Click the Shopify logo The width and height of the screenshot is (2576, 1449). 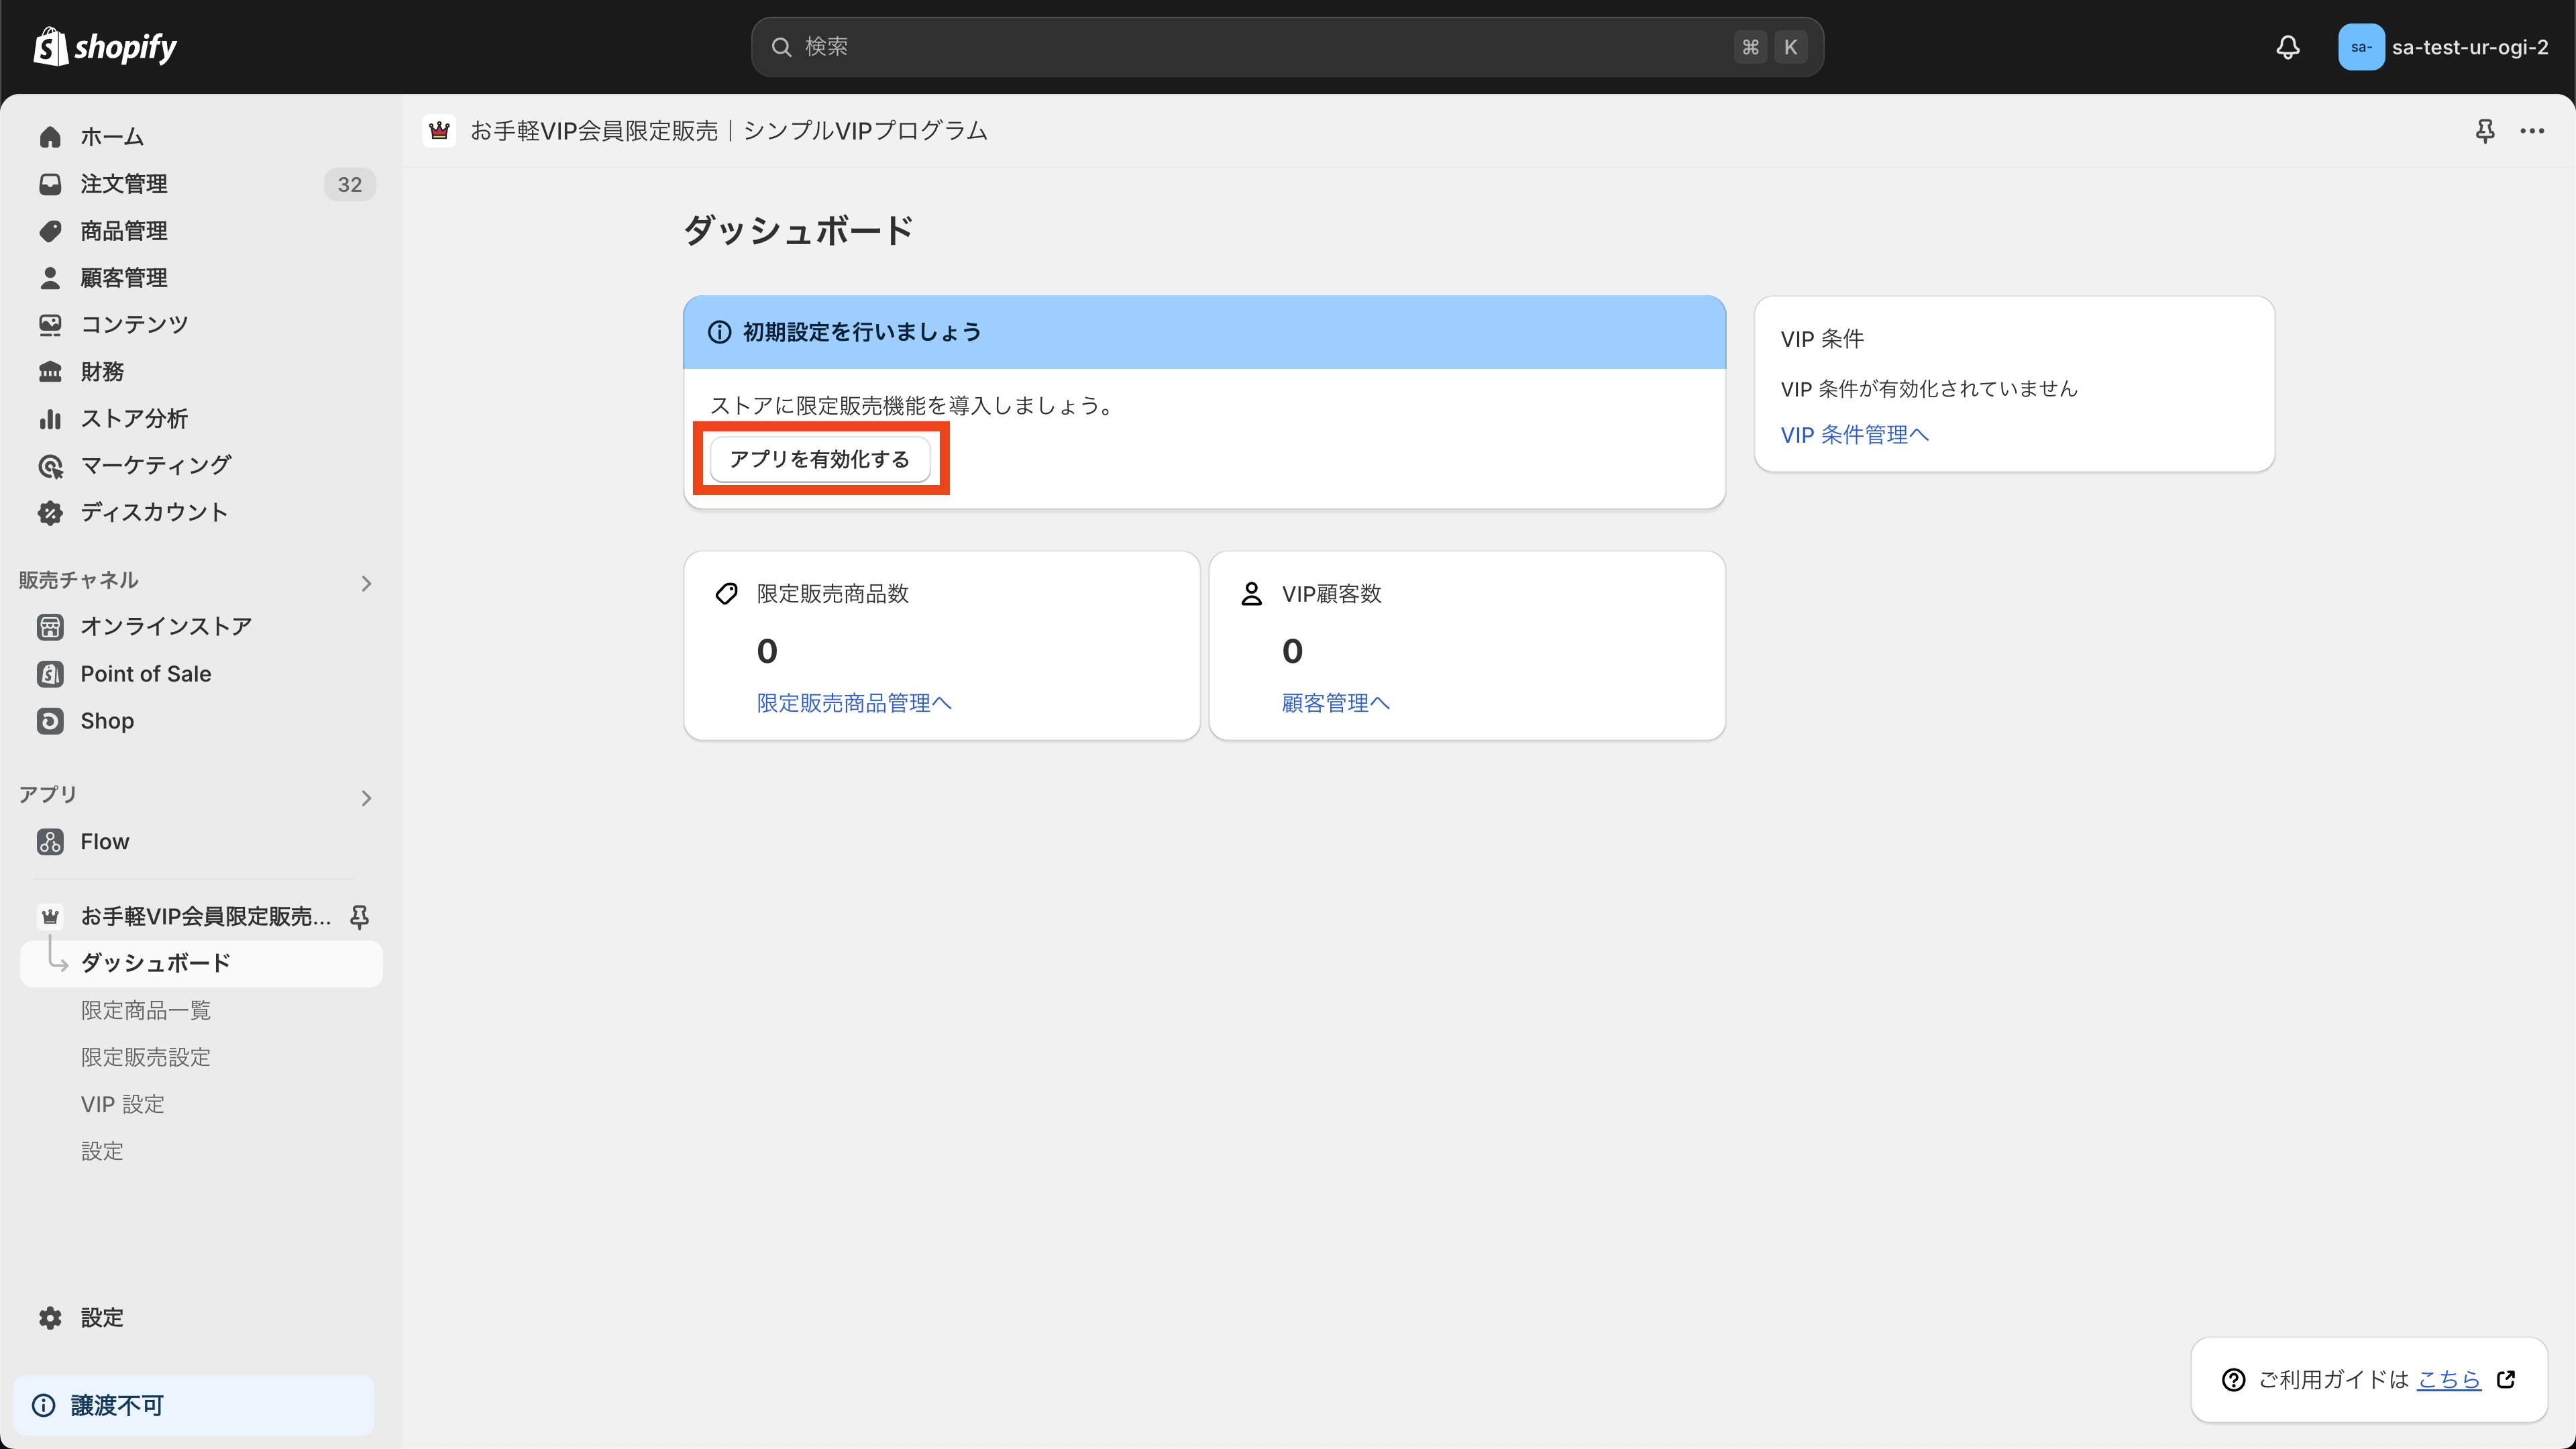[105, 47]
